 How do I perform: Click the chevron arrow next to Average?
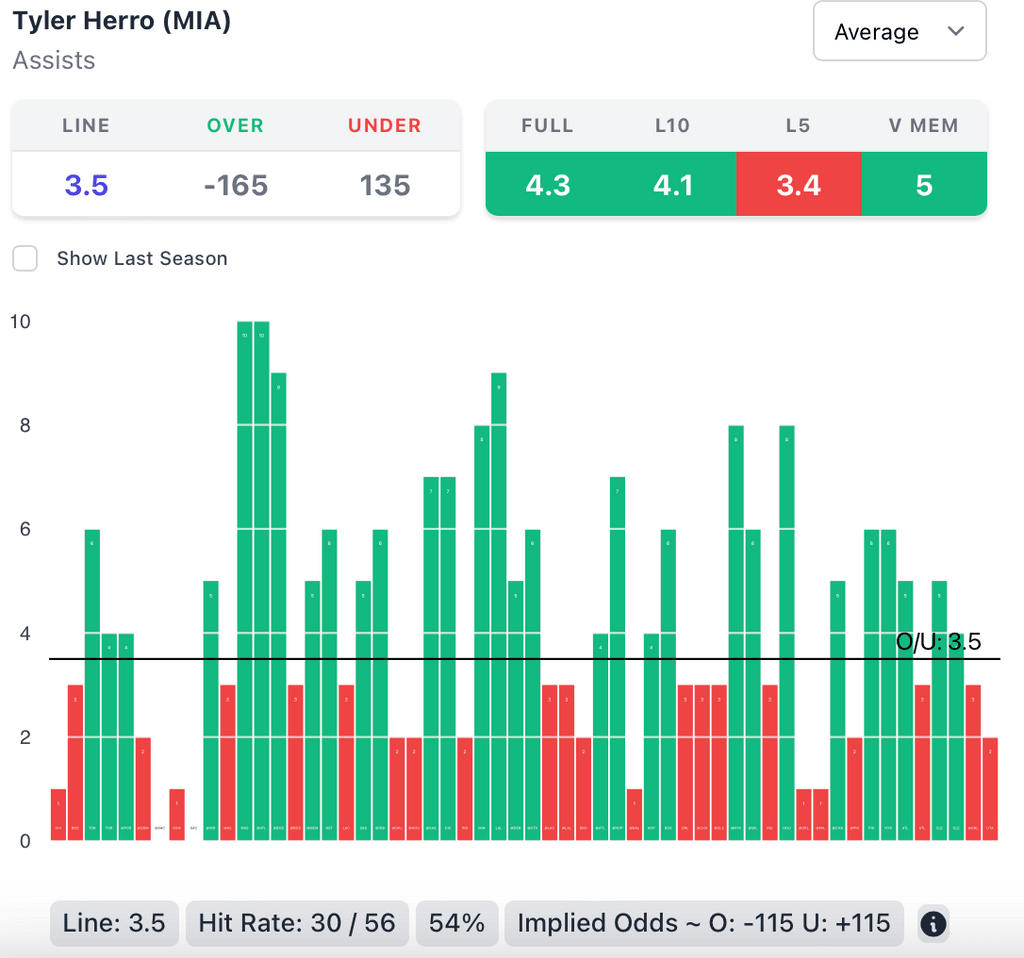click(956, 31)
